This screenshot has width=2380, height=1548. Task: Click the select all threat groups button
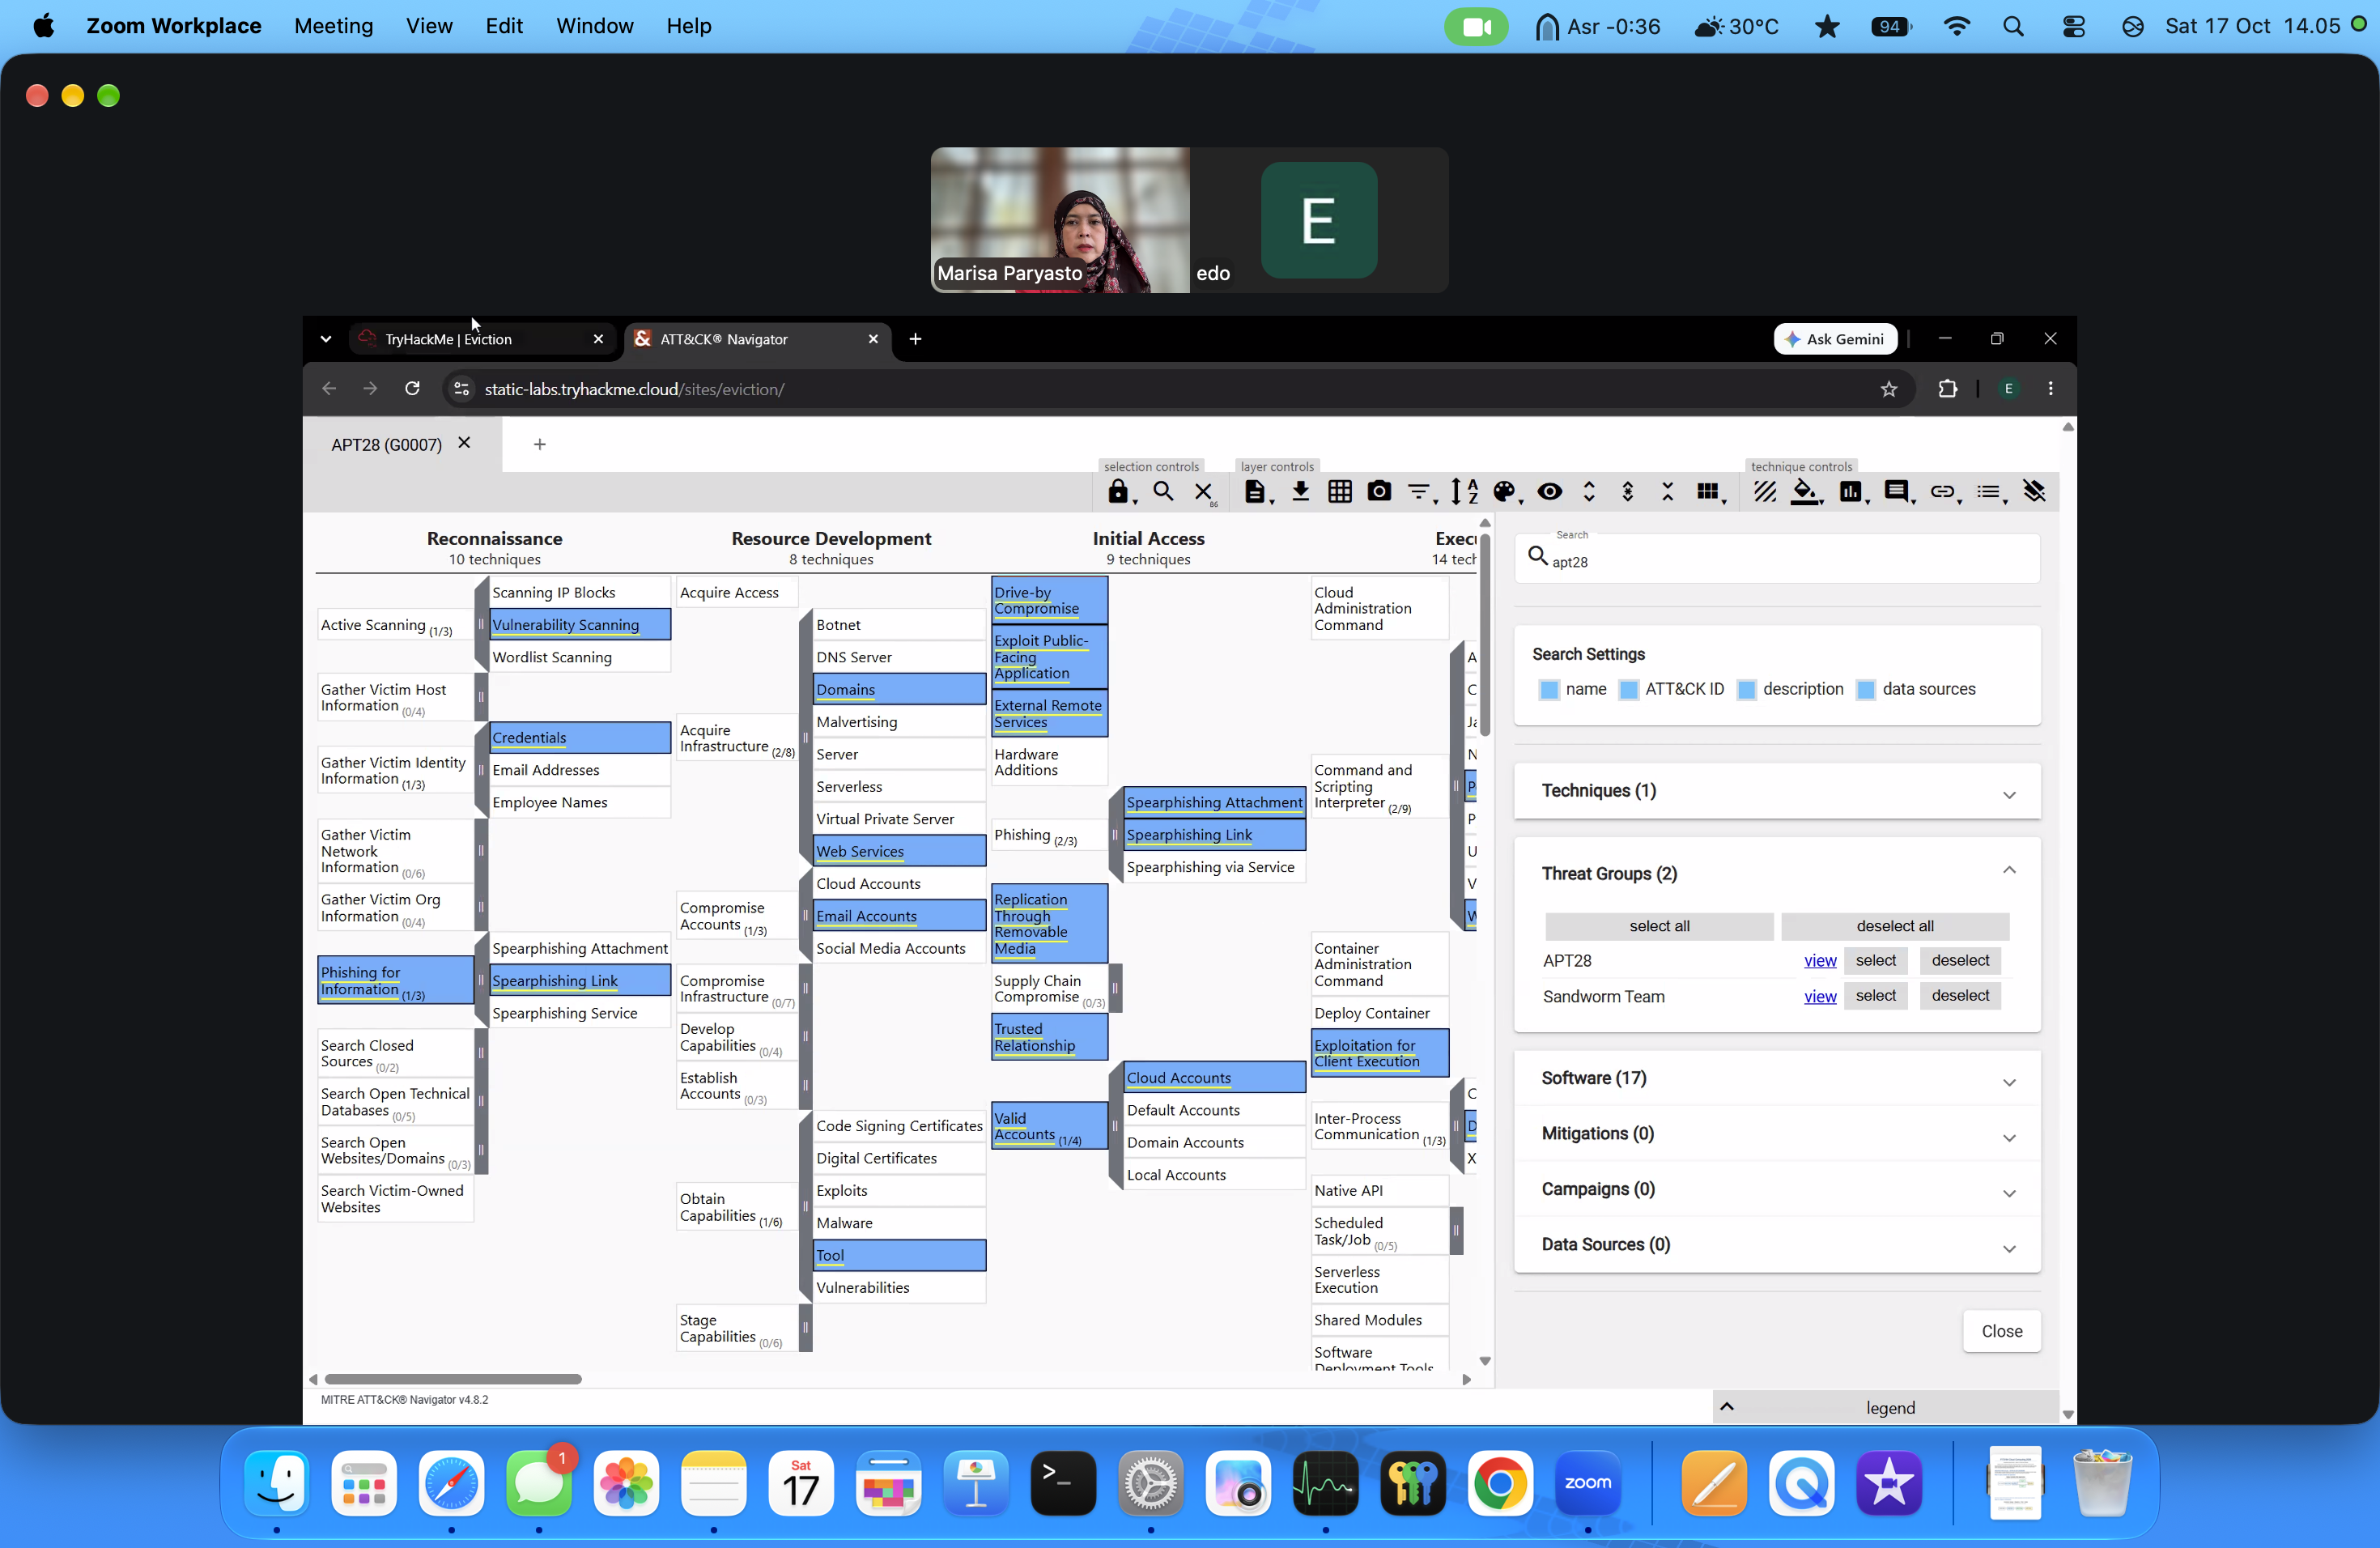1659,926
